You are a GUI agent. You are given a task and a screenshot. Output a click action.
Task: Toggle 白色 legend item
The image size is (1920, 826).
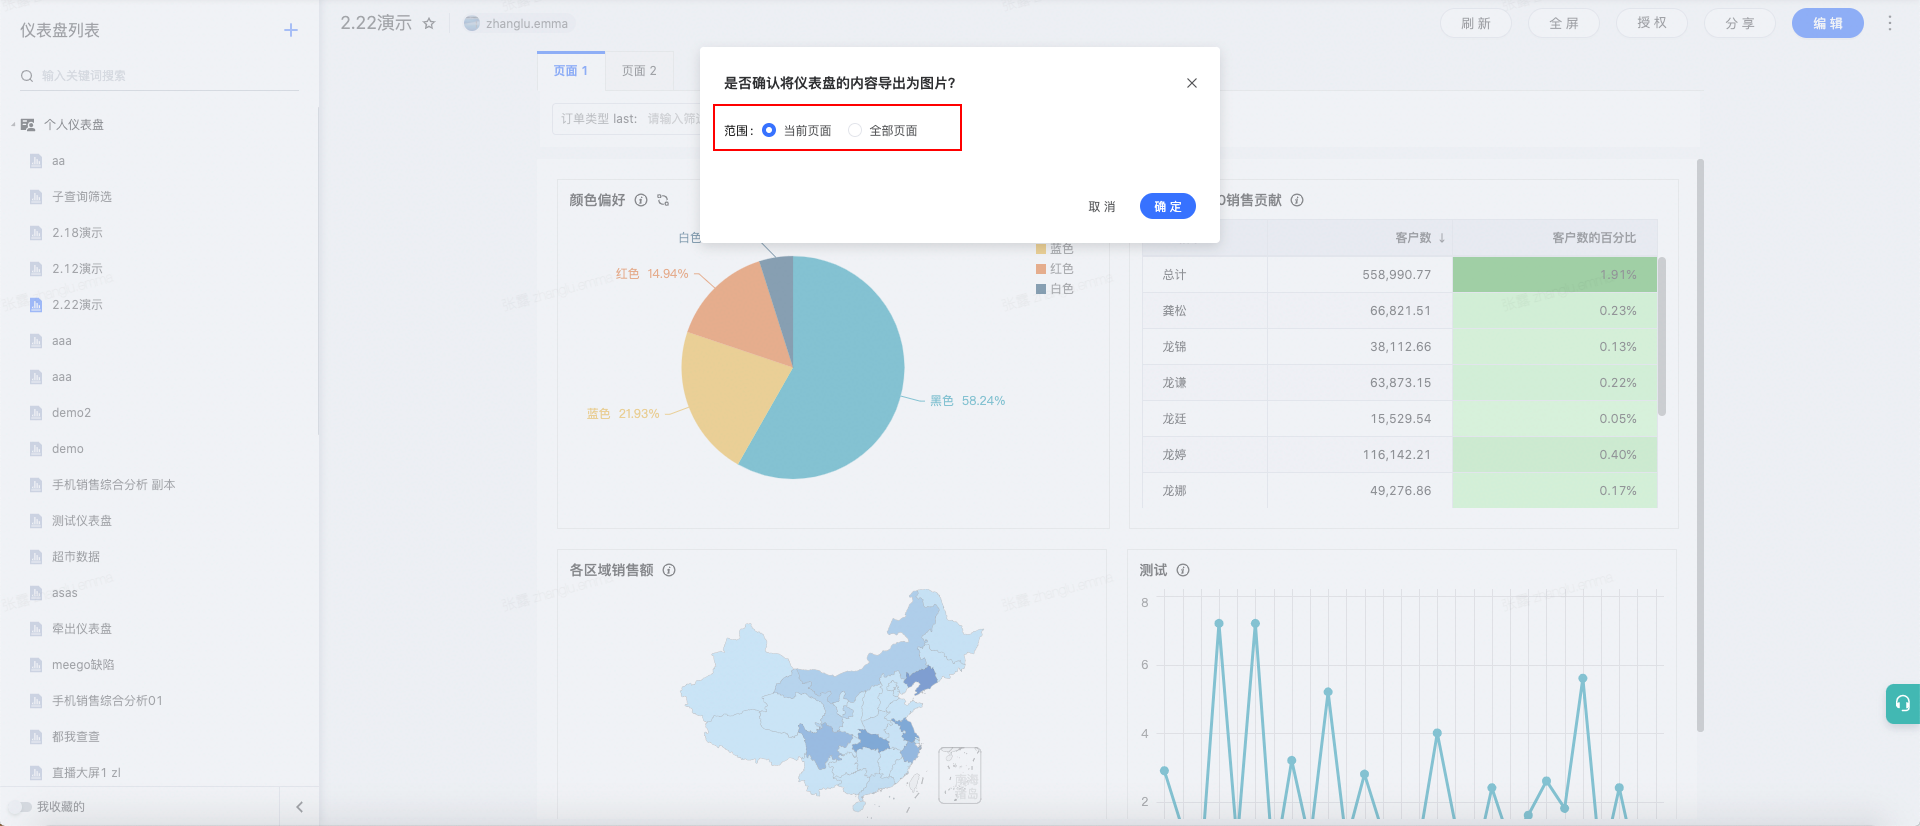pyautogui.click(x=1055, y=289)
